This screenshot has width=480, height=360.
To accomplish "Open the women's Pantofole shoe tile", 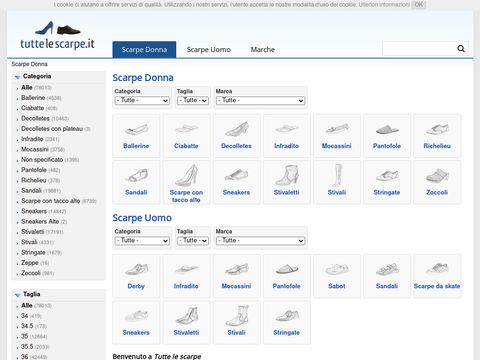I will 387,136.
